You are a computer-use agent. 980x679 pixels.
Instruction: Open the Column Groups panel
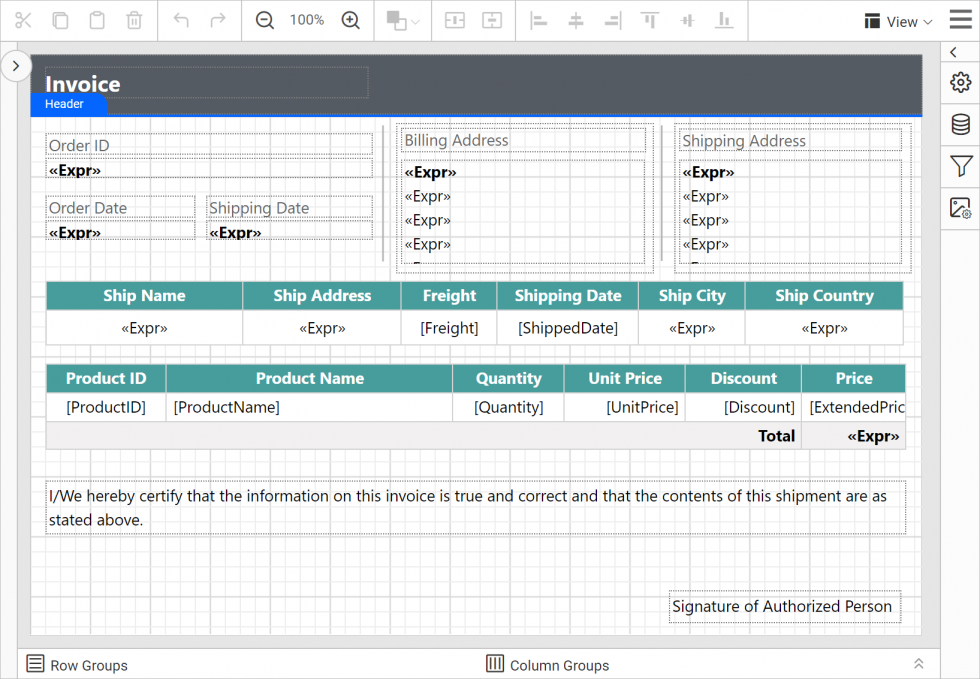click(548, 665)
